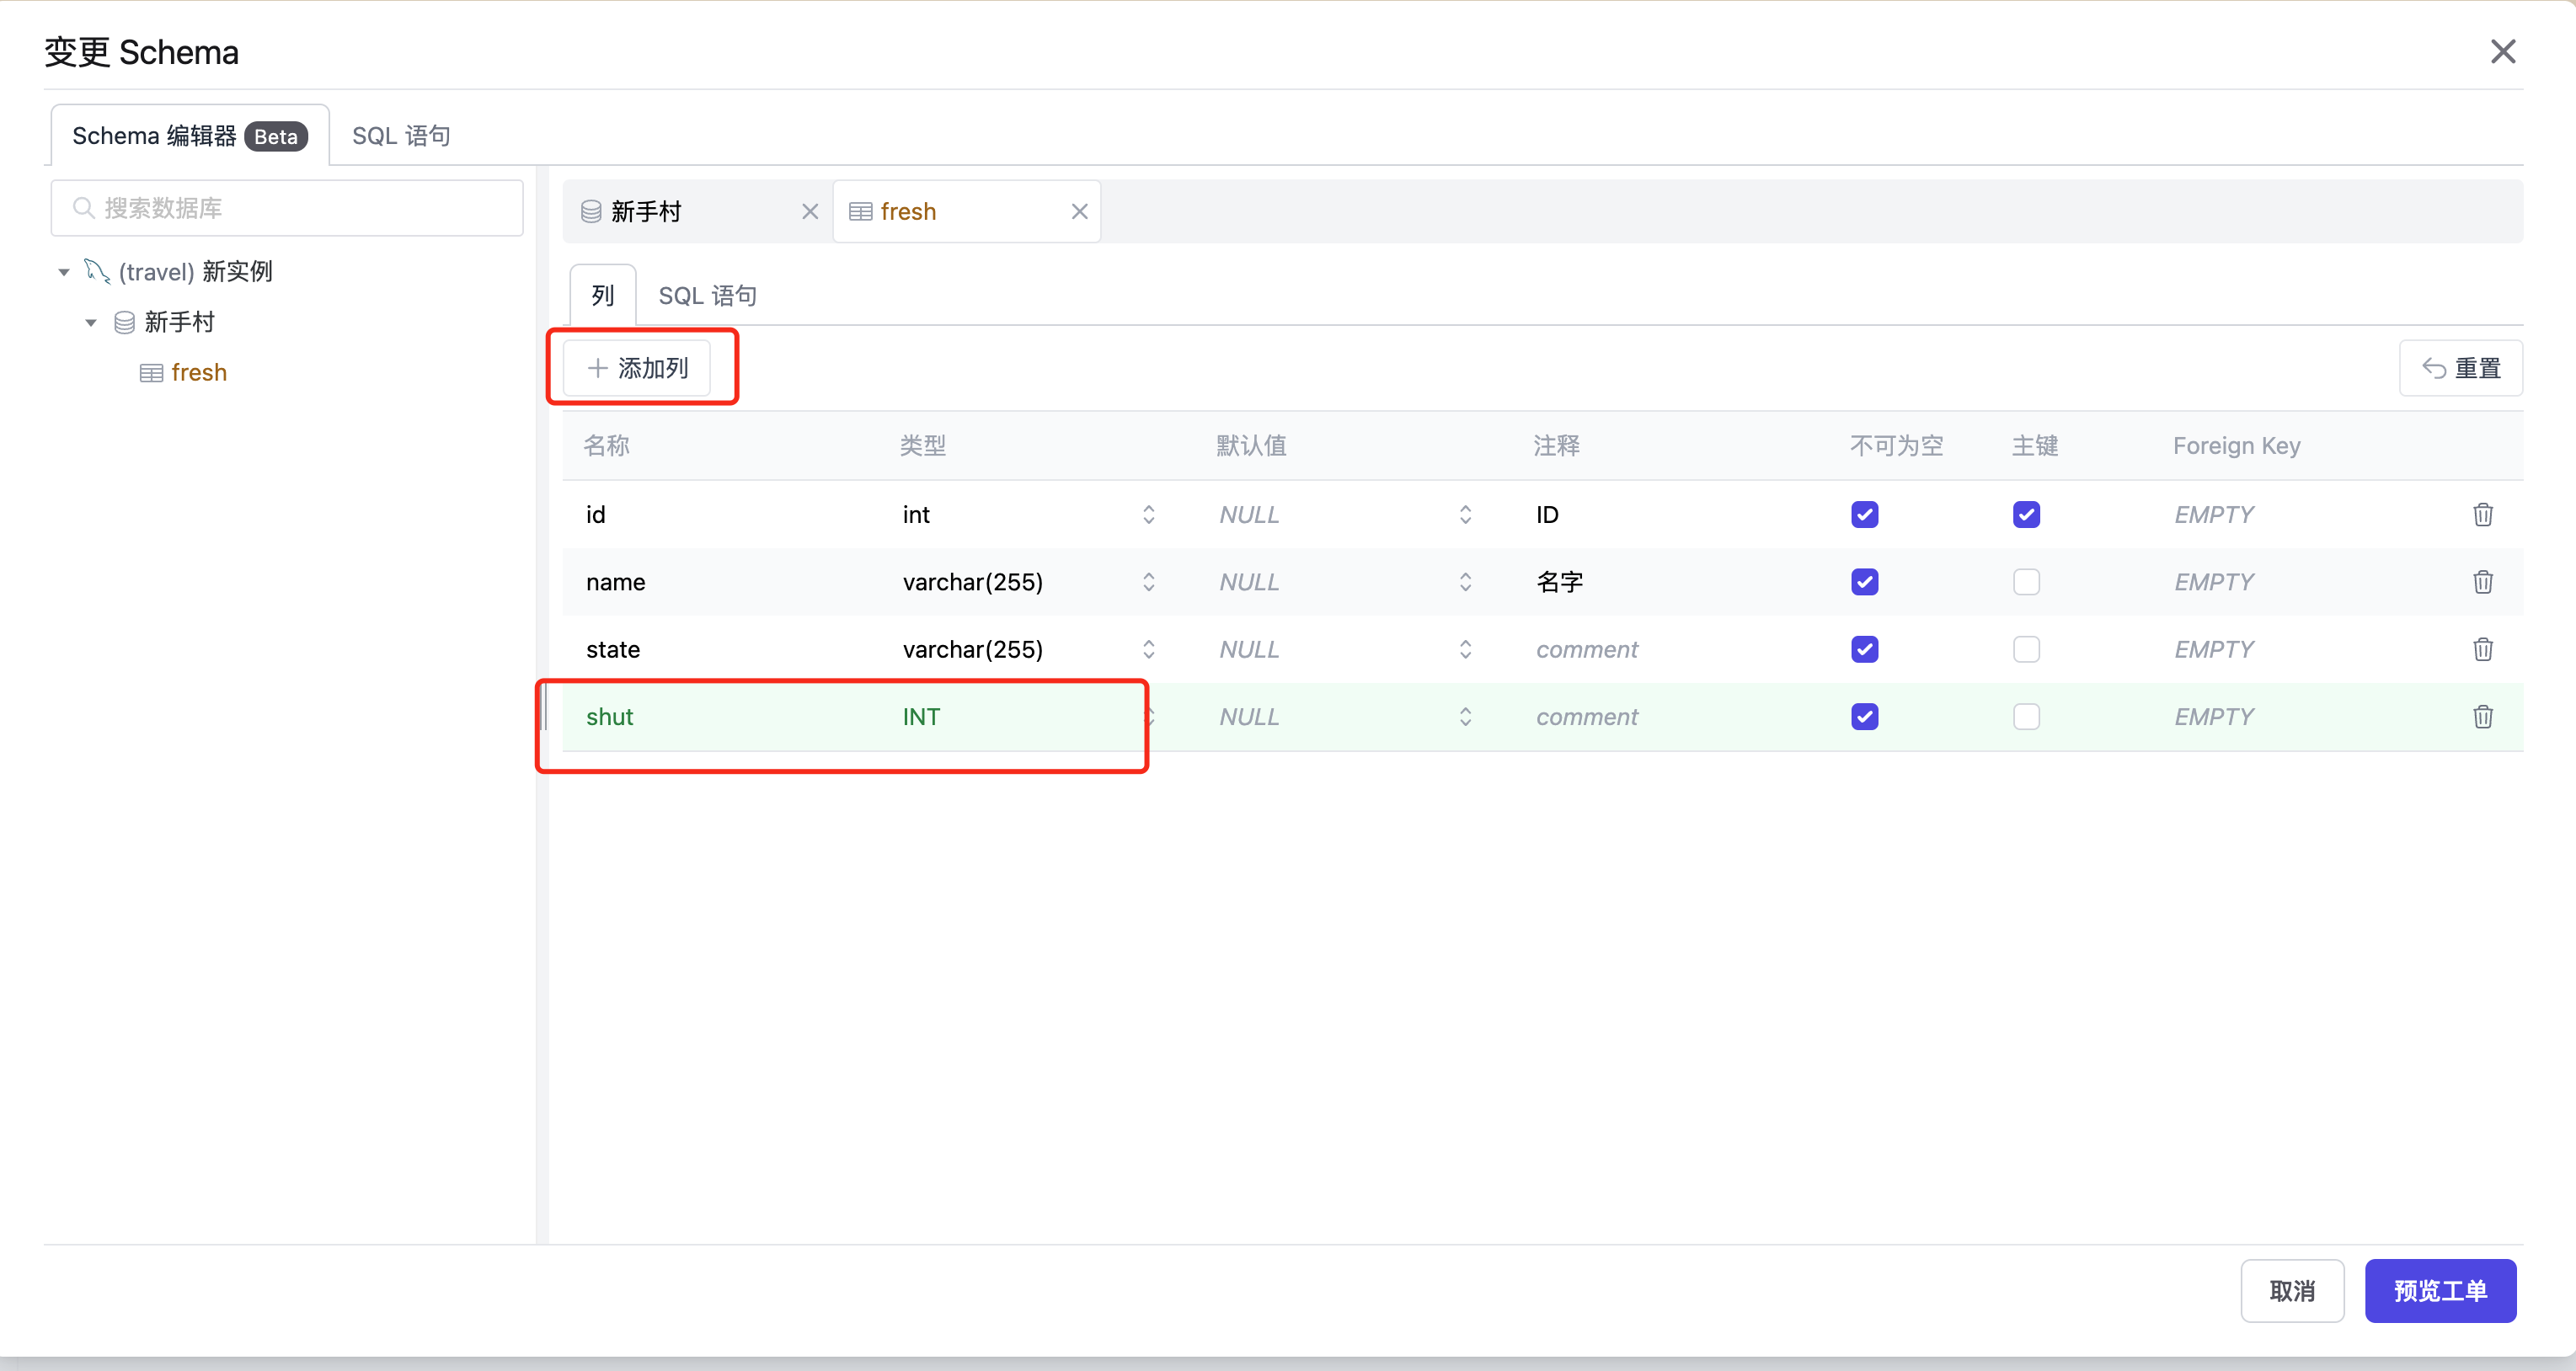
Task: Remove the state column with trash icon
Action: point(2482,649)
